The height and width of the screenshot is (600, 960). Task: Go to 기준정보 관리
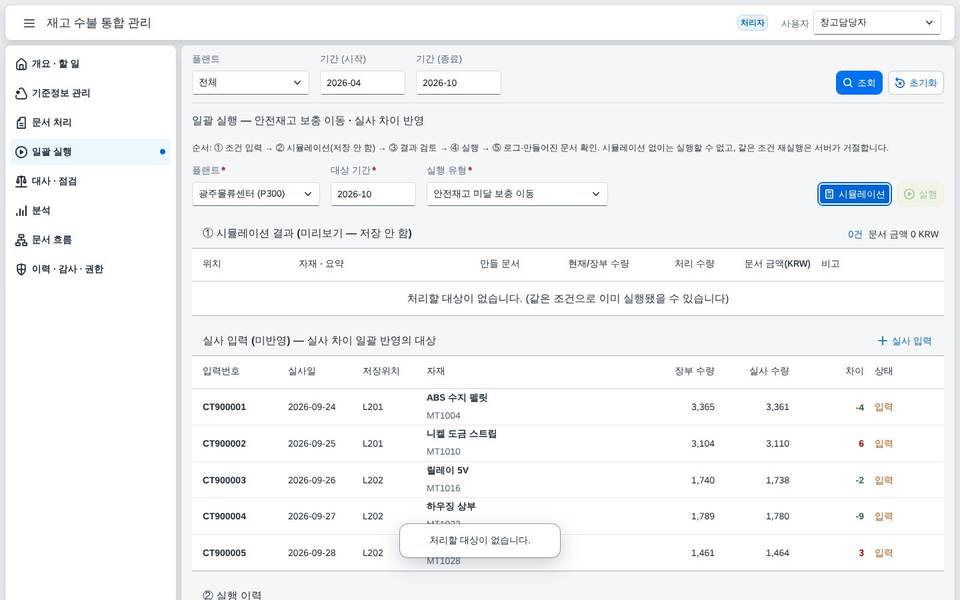tap(90, 93)
